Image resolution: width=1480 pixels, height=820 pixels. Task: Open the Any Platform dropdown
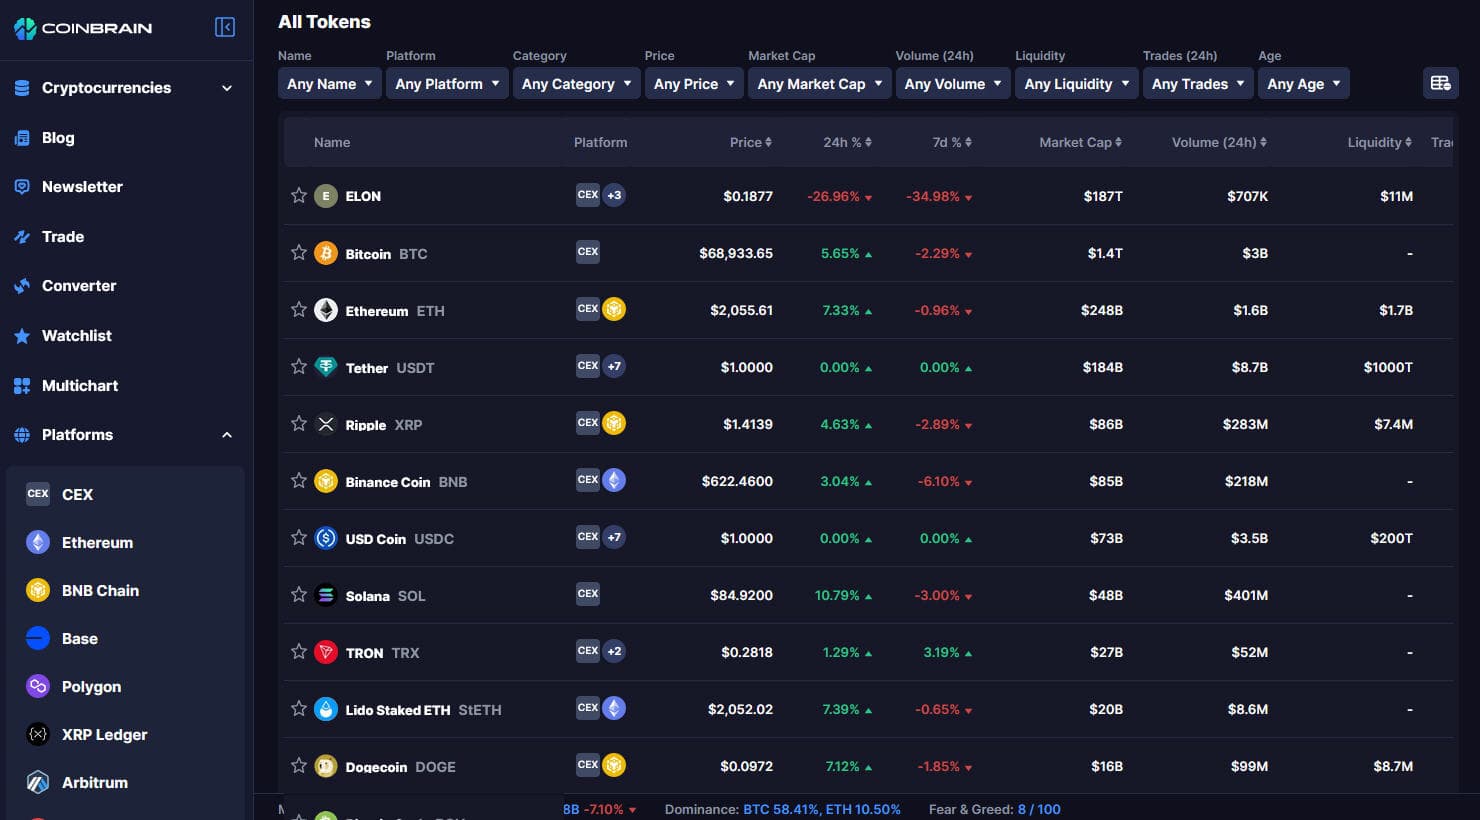pos(446,83)
